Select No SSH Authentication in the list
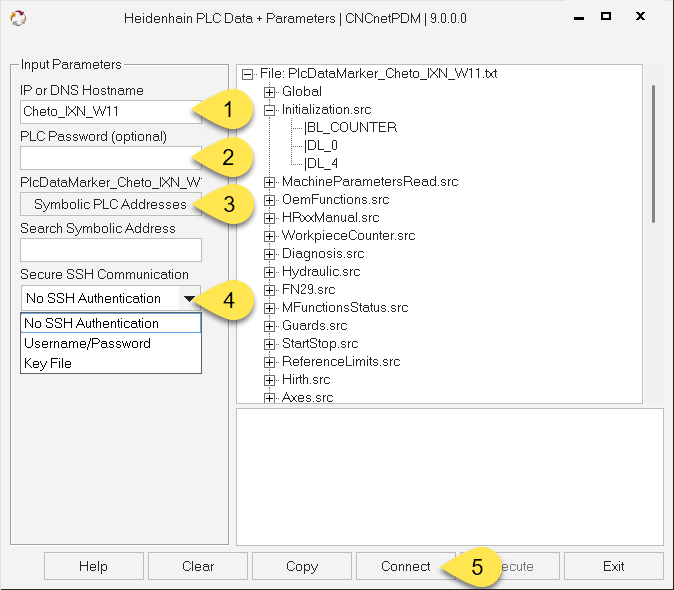 tap(110, 323)
